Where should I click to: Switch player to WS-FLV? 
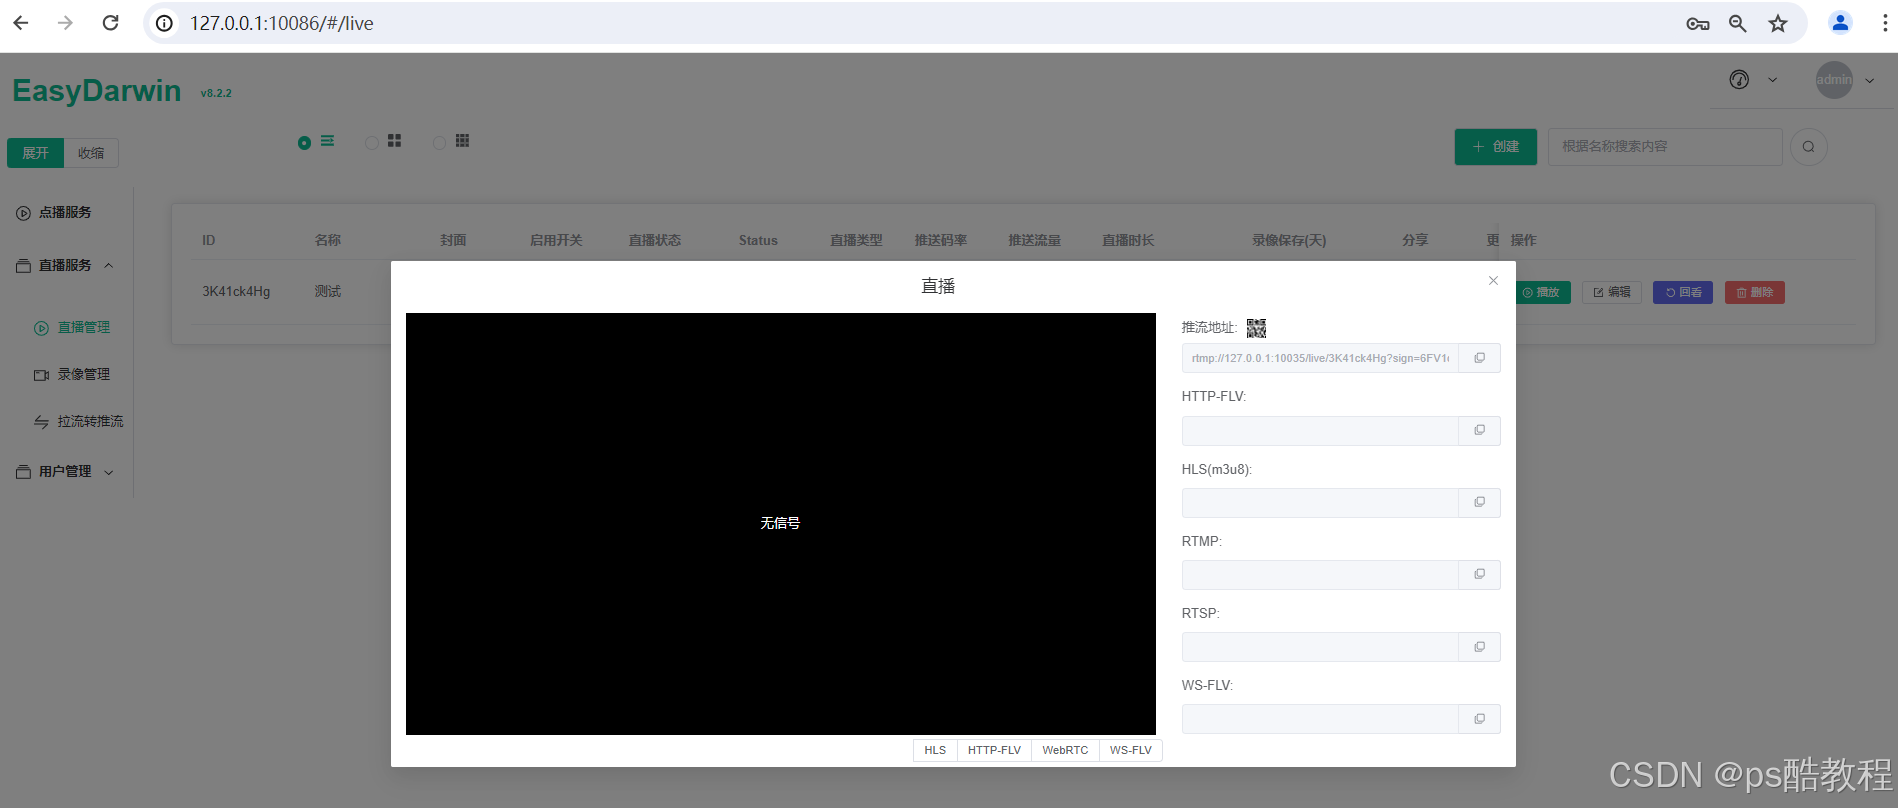[1130, 750]
